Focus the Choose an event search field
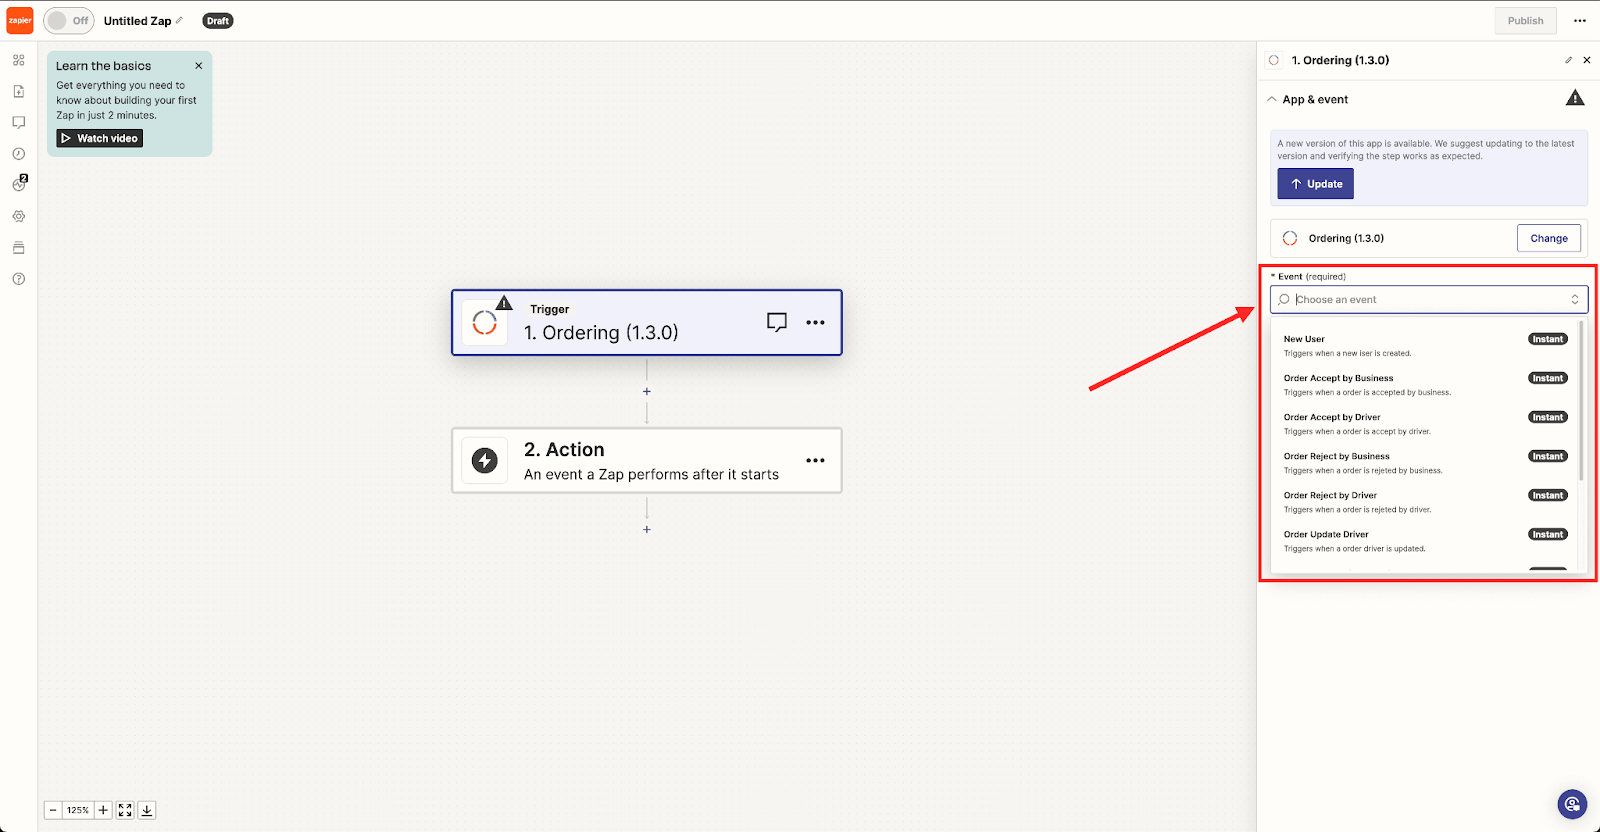1600x832 pixels. pos(1427,299)
